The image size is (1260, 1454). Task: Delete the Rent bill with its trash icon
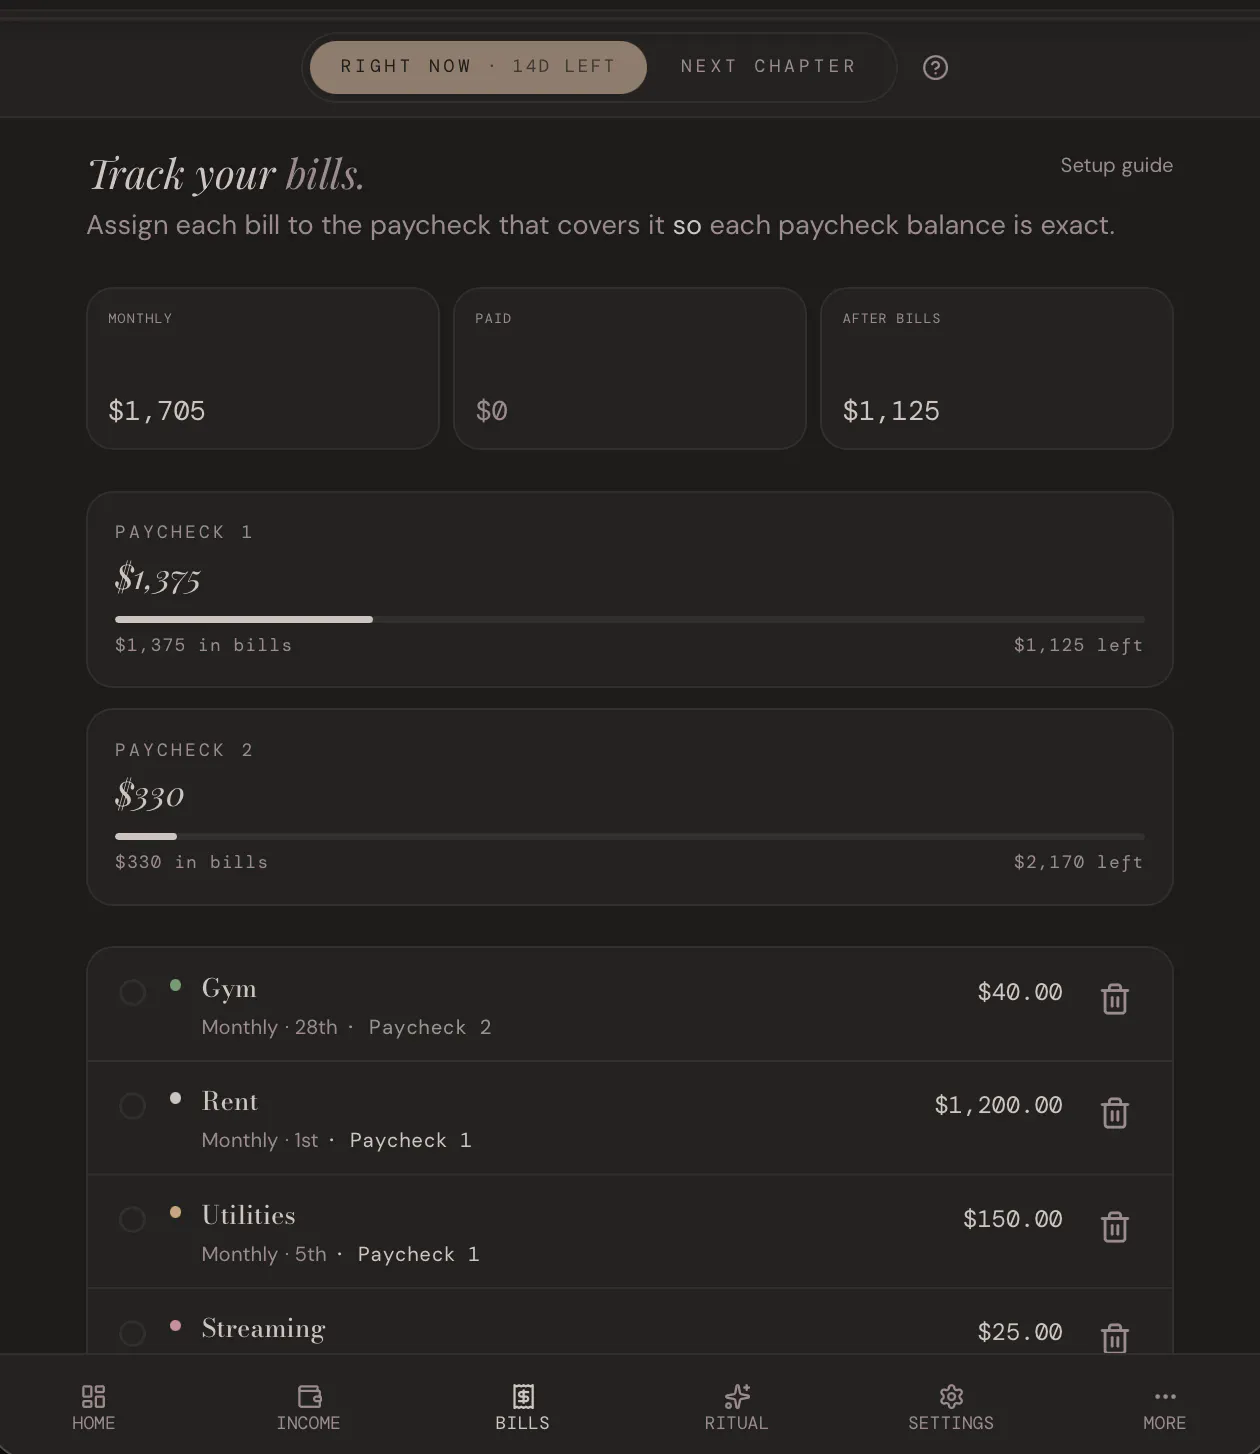(1115, 1113)
